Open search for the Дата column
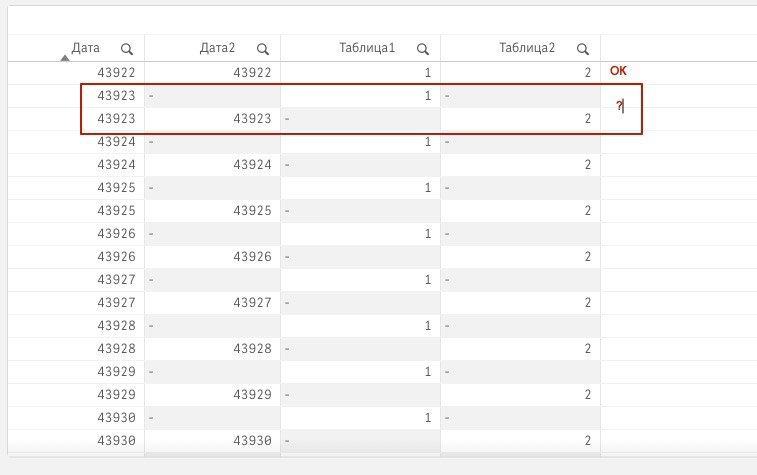 click(127, 49)
